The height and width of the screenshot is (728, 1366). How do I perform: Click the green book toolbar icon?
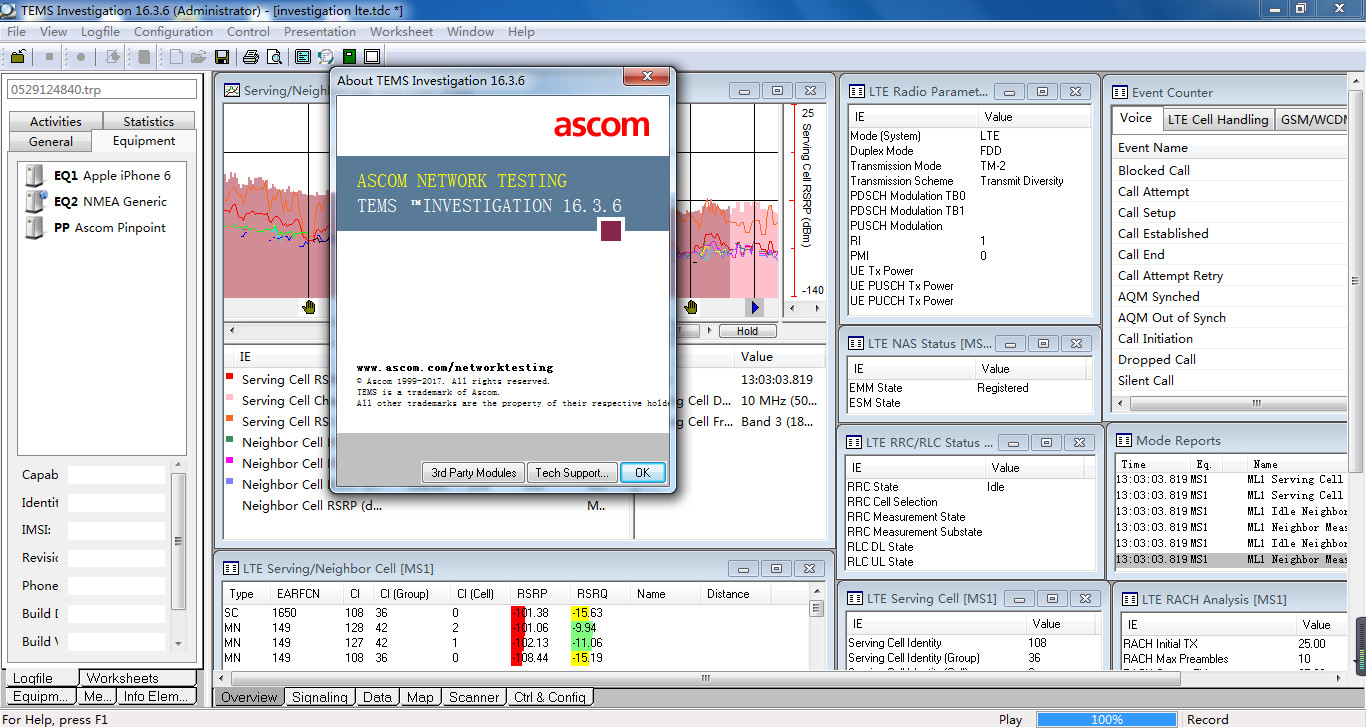click(x=349, y=56)
